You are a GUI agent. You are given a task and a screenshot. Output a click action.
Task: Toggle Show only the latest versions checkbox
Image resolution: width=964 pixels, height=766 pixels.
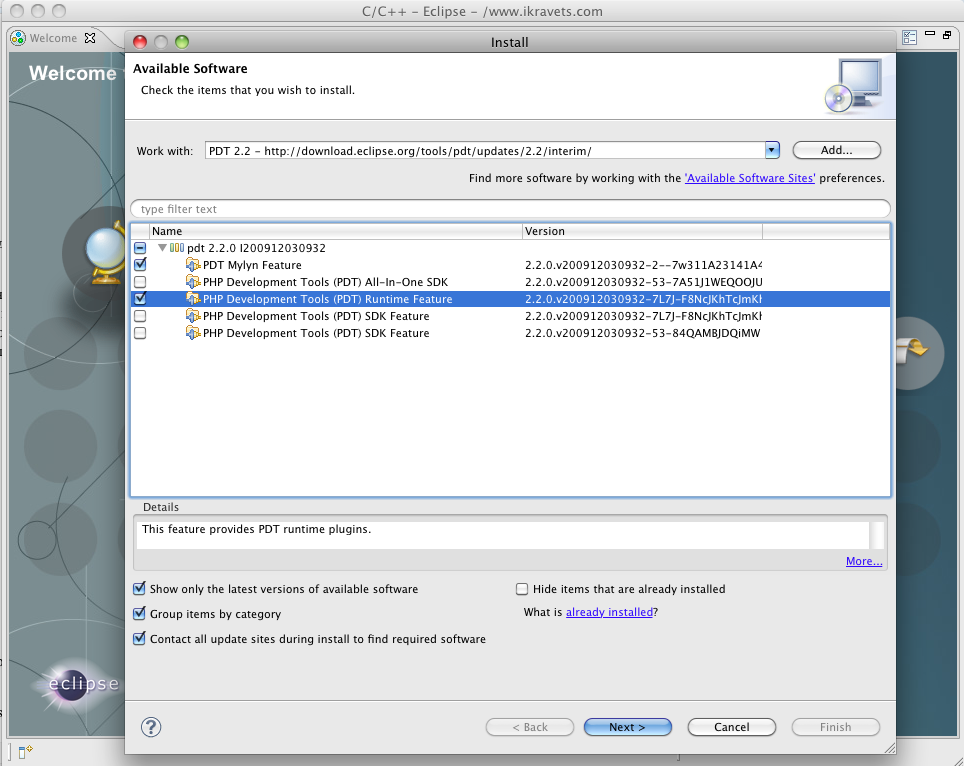140,589
